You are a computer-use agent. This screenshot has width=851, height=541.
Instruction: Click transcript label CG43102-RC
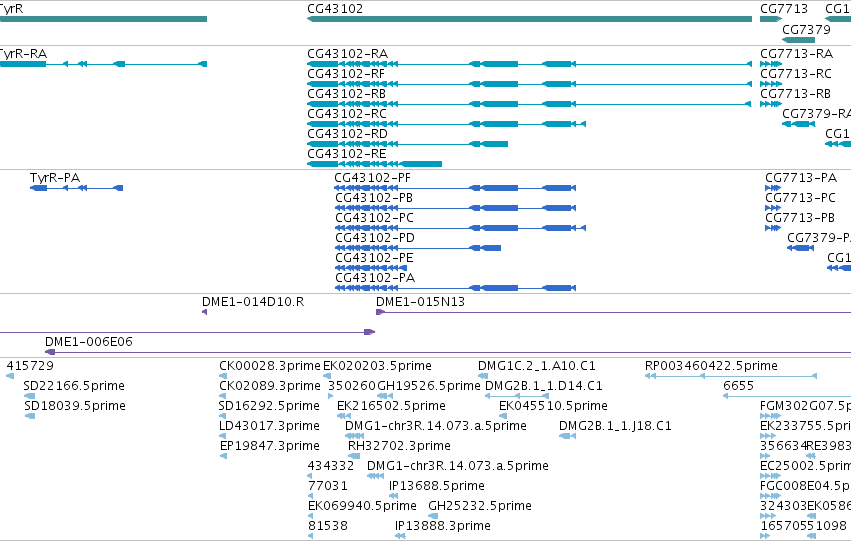click(347, 114)
